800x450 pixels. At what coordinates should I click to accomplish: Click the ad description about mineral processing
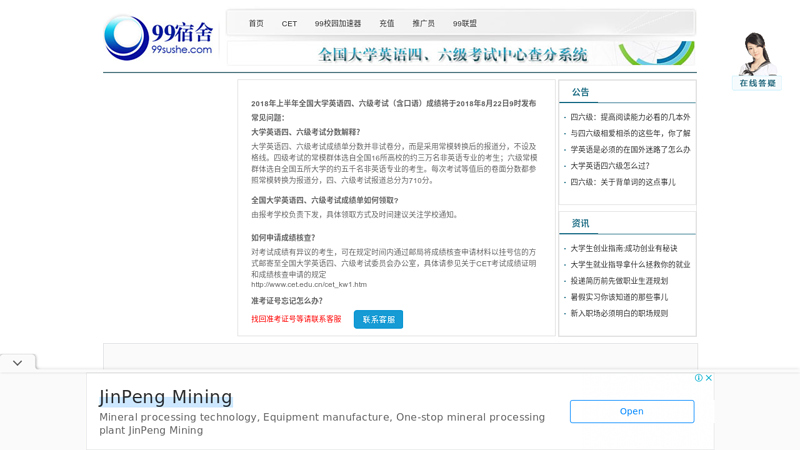(322, 423)
